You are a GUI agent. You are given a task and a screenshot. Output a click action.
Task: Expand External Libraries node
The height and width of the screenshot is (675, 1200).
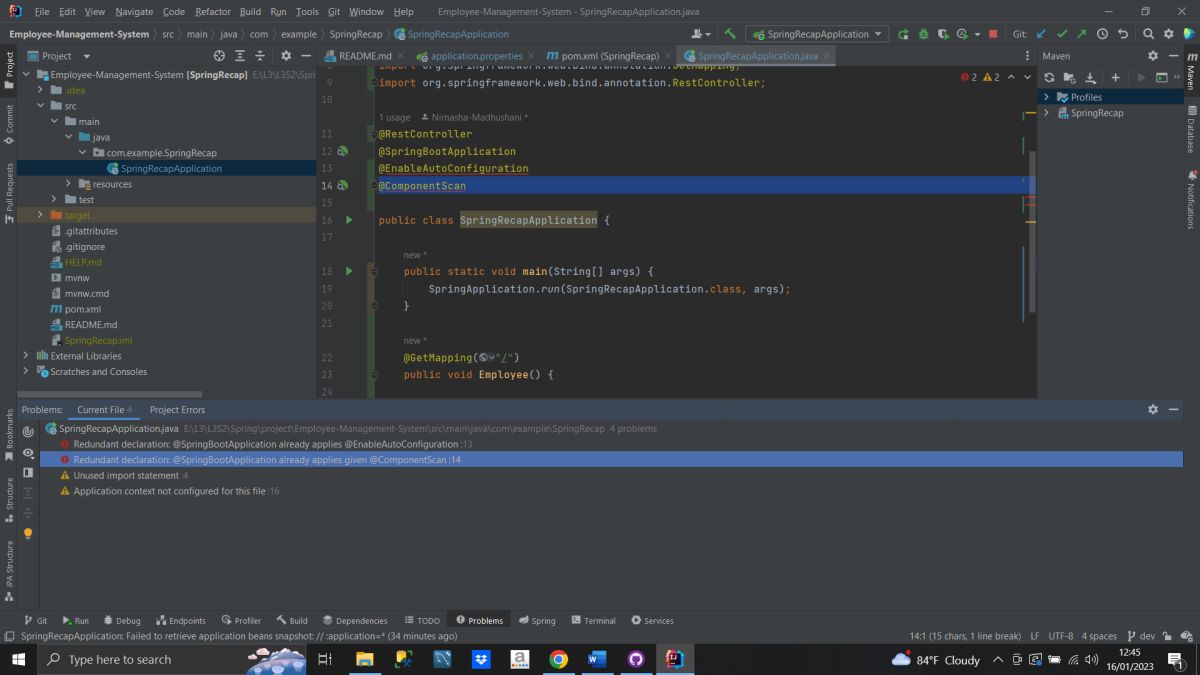click(27, 356)
